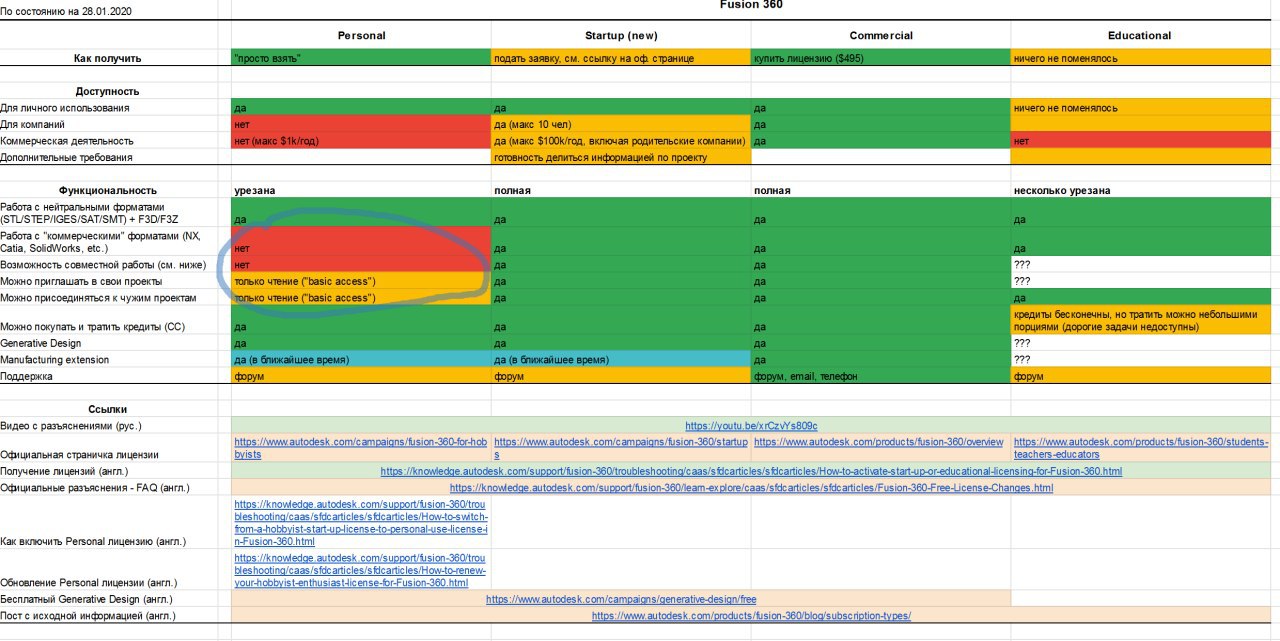
Task: Open the generative-design/free campaign link
Action: (x=621, y=600)
